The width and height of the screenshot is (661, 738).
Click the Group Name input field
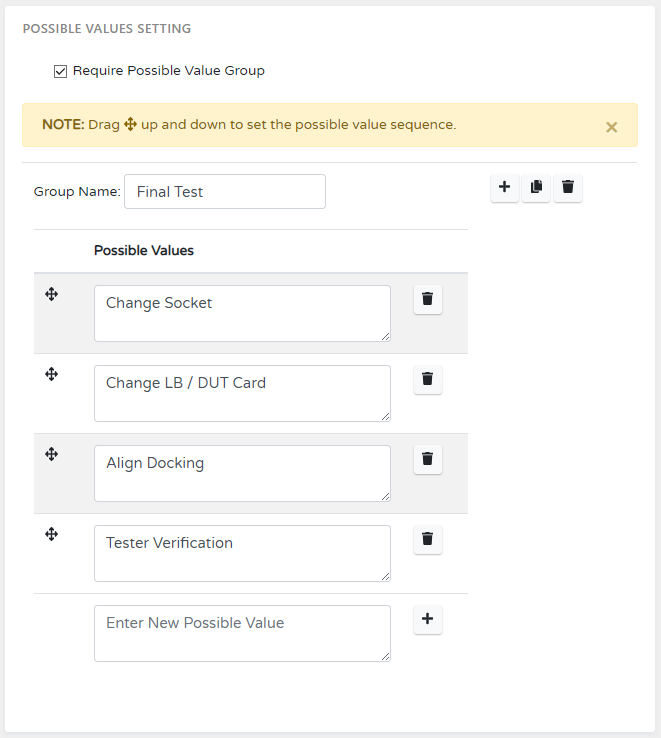225,192
